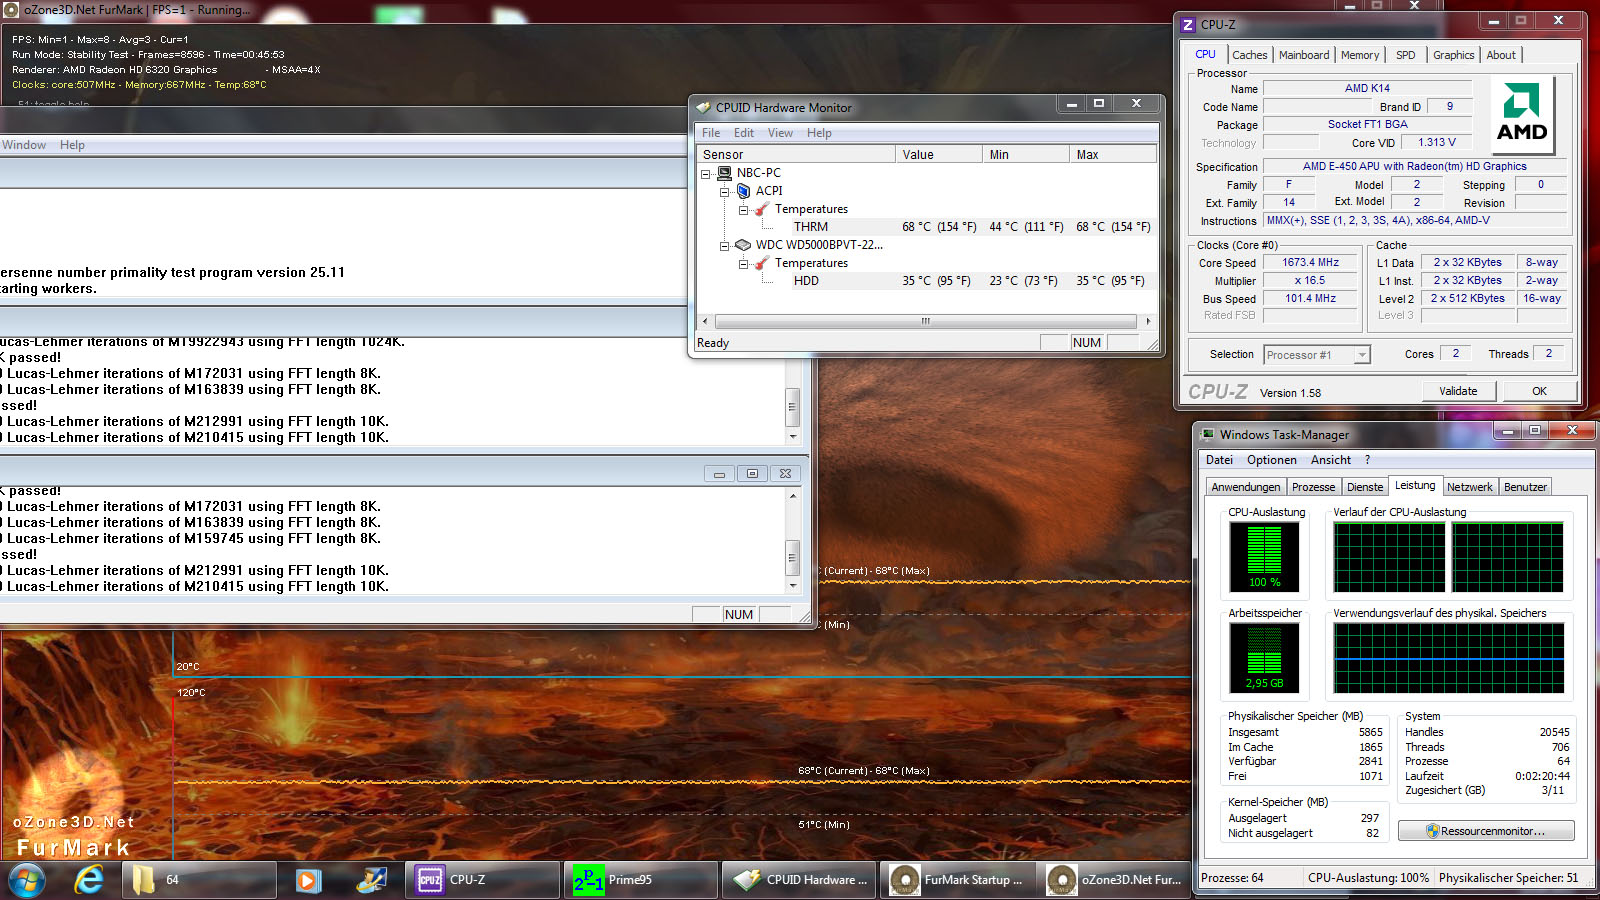This screenshot has height=900, width=1600.
Task: Click the Bus Speed value 101.4 MHz
Action: (1311, 299)
